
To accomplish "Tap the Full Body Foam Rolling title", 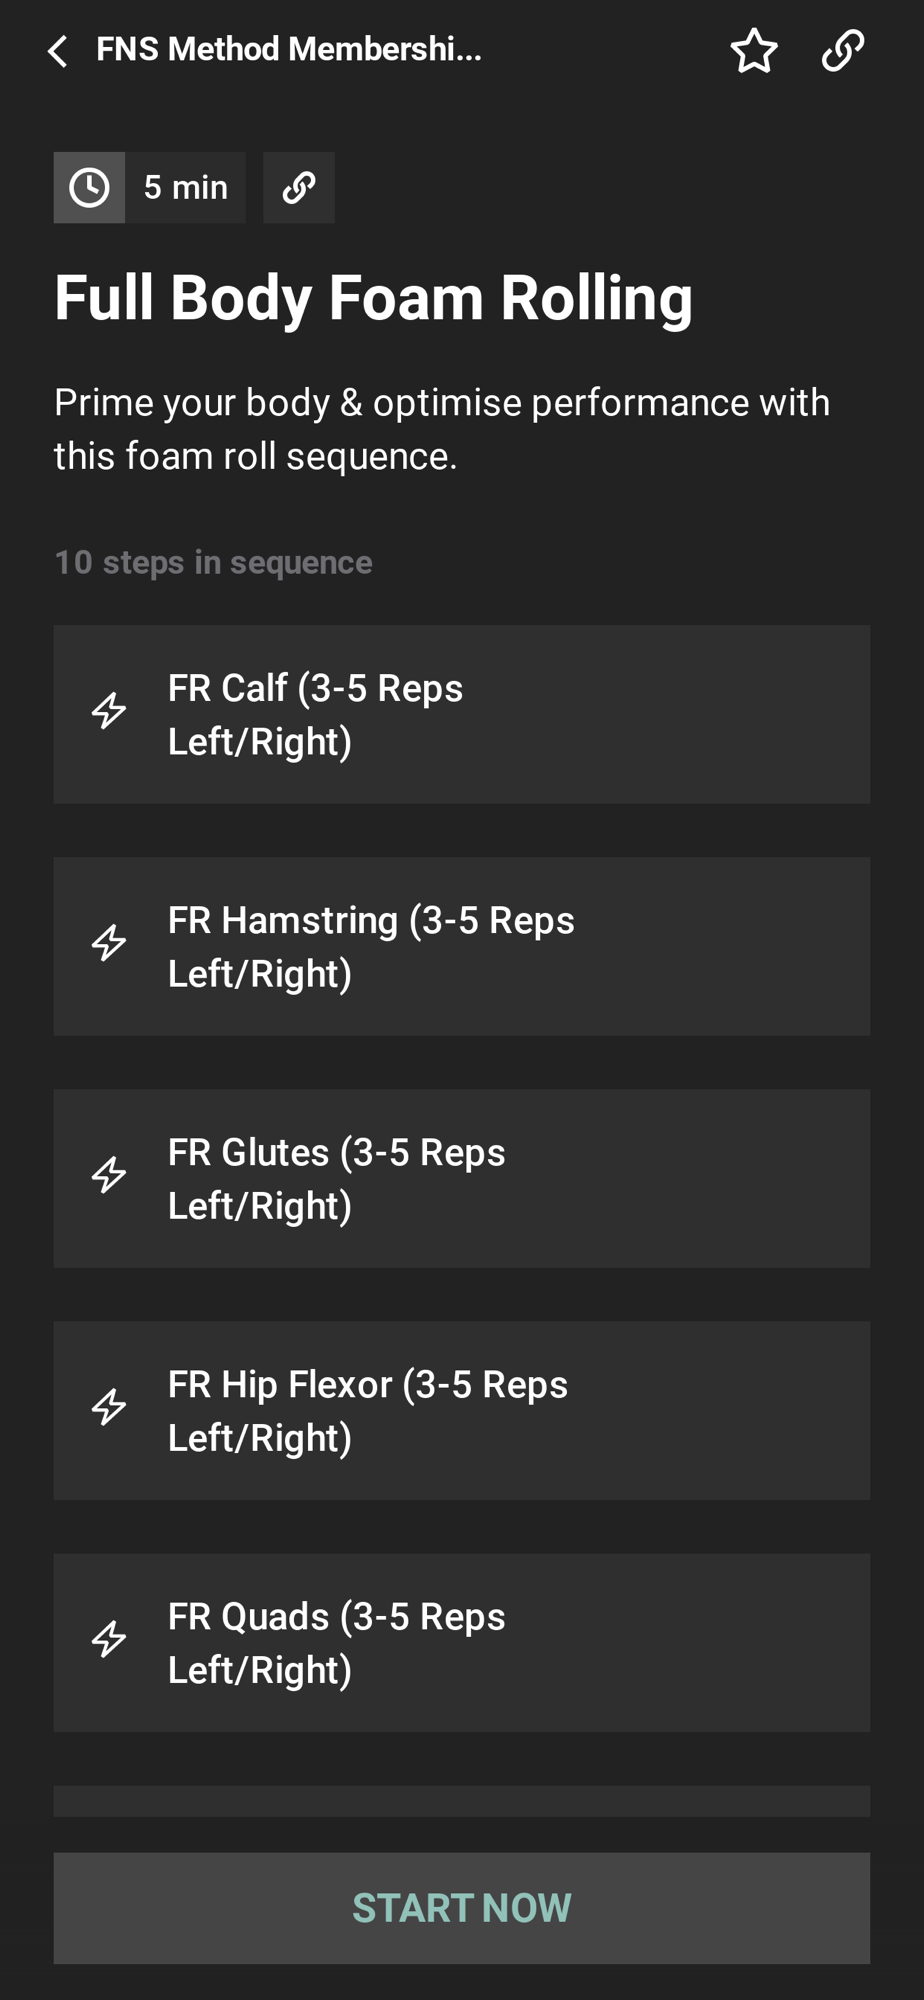I will pyautogui.click(x=373, y=298).
